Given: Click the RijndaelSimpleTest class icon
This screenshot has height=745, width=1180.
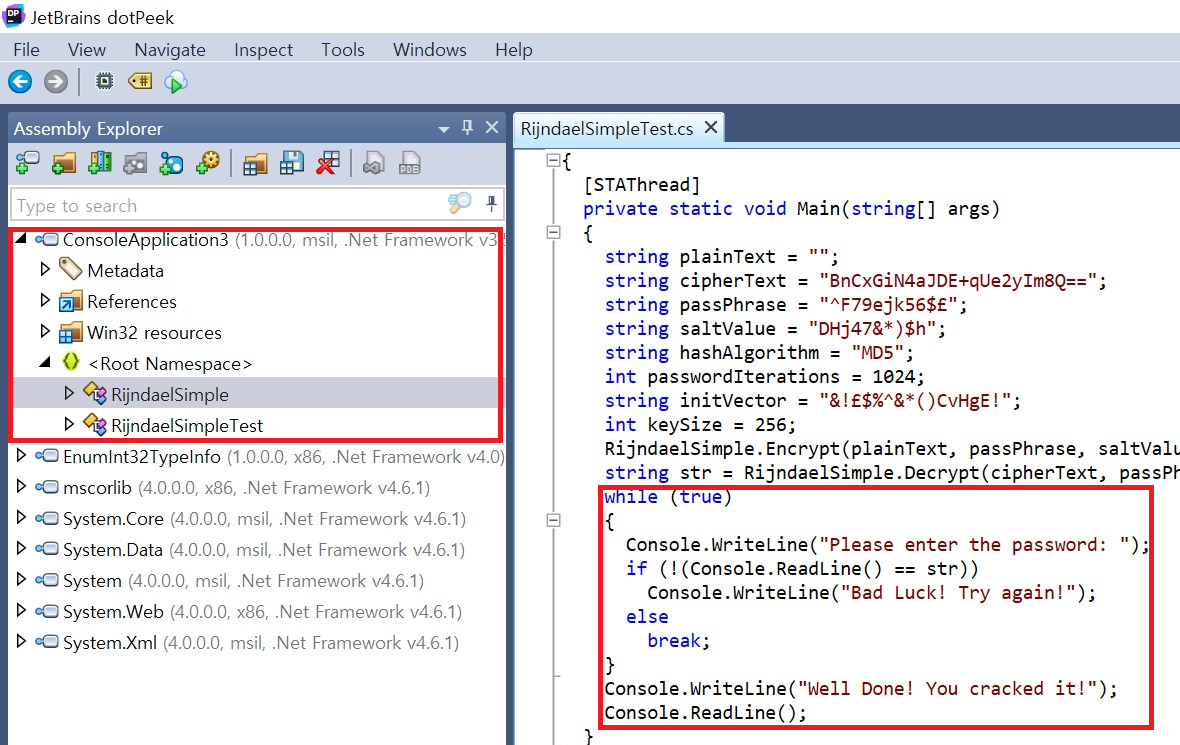Looking at the screenshot, I should (x=95, y=424).
